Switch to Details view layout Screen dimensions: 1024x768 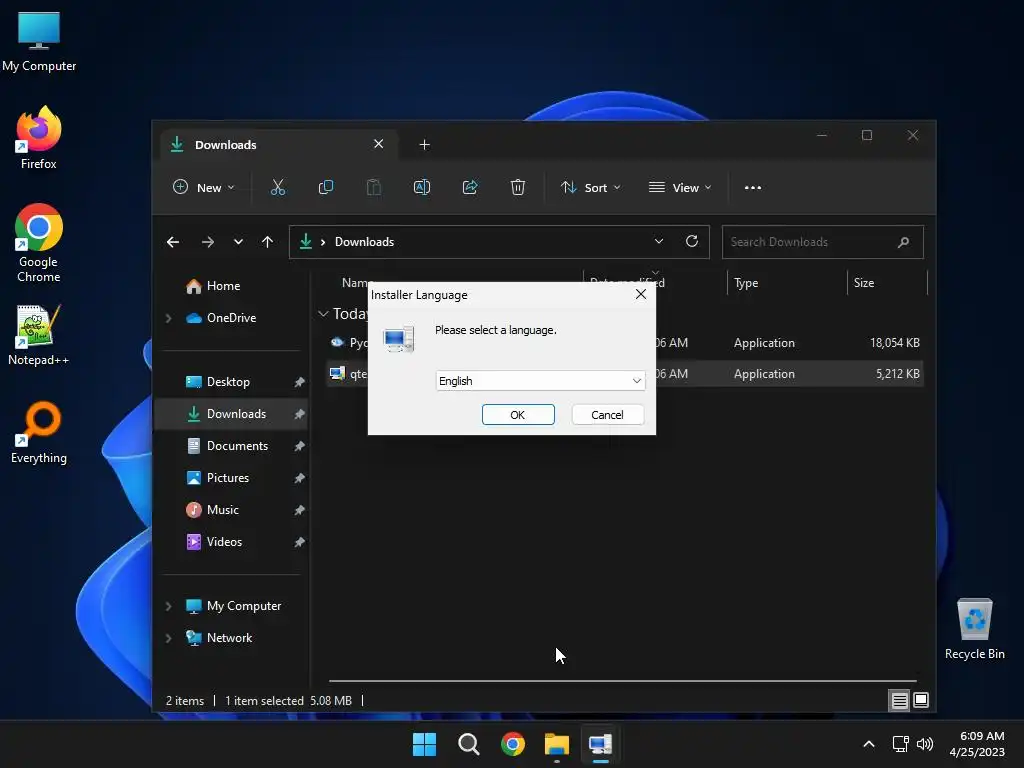click(x=899, y=701)
